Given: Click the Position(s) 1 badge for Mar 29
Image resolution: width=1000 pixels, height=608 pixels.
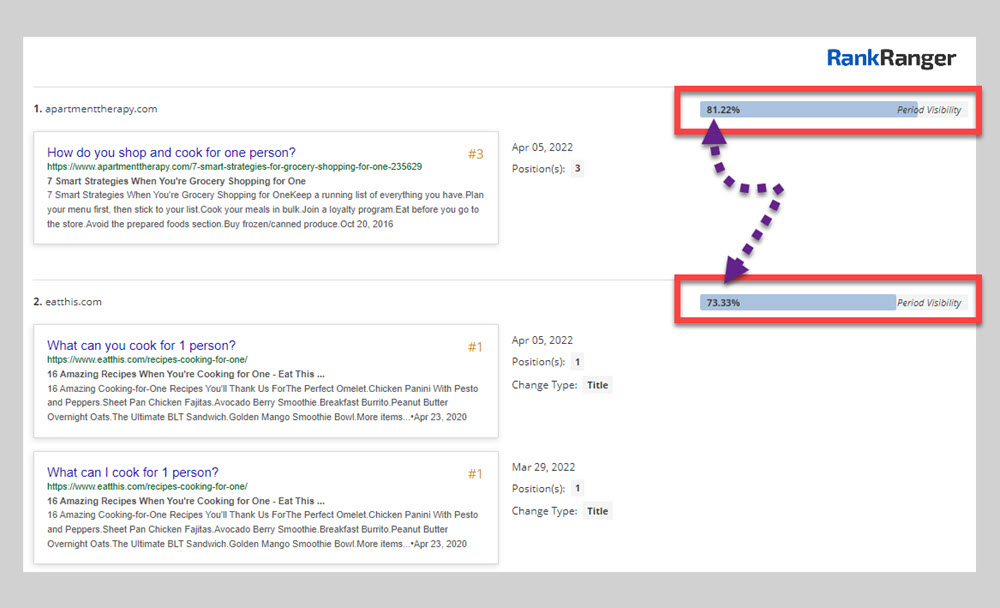Looking at the screenshot, I should tap(578, 489).
